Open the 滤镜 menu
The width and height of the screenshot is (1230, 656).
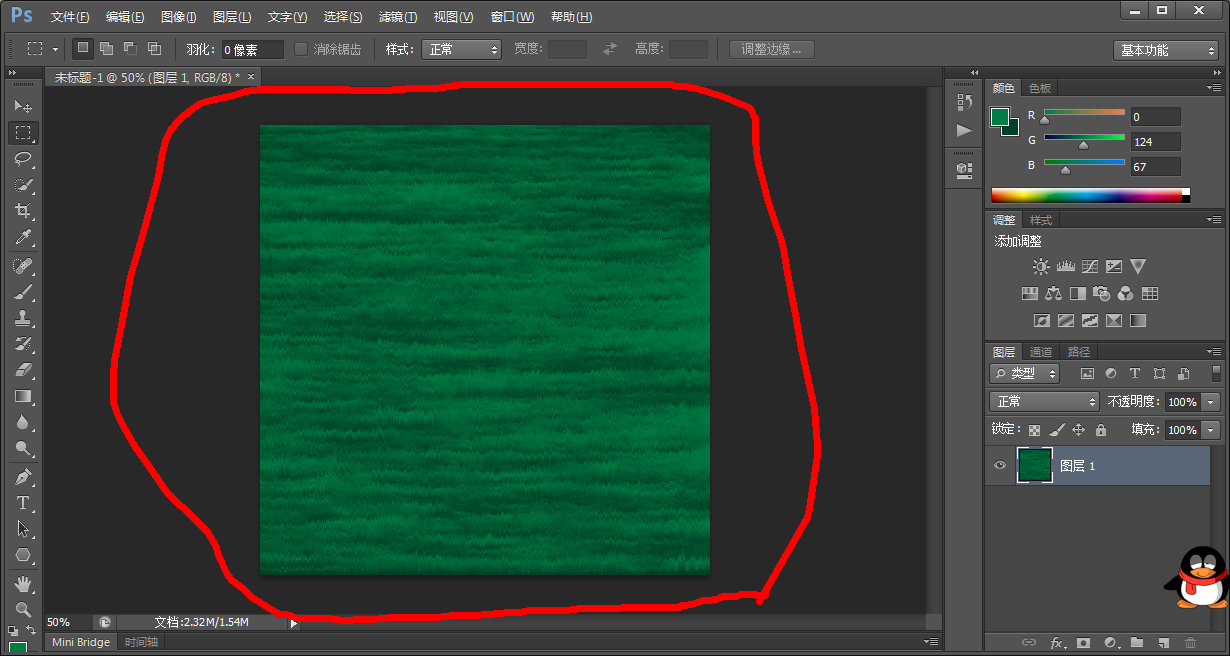398,17
